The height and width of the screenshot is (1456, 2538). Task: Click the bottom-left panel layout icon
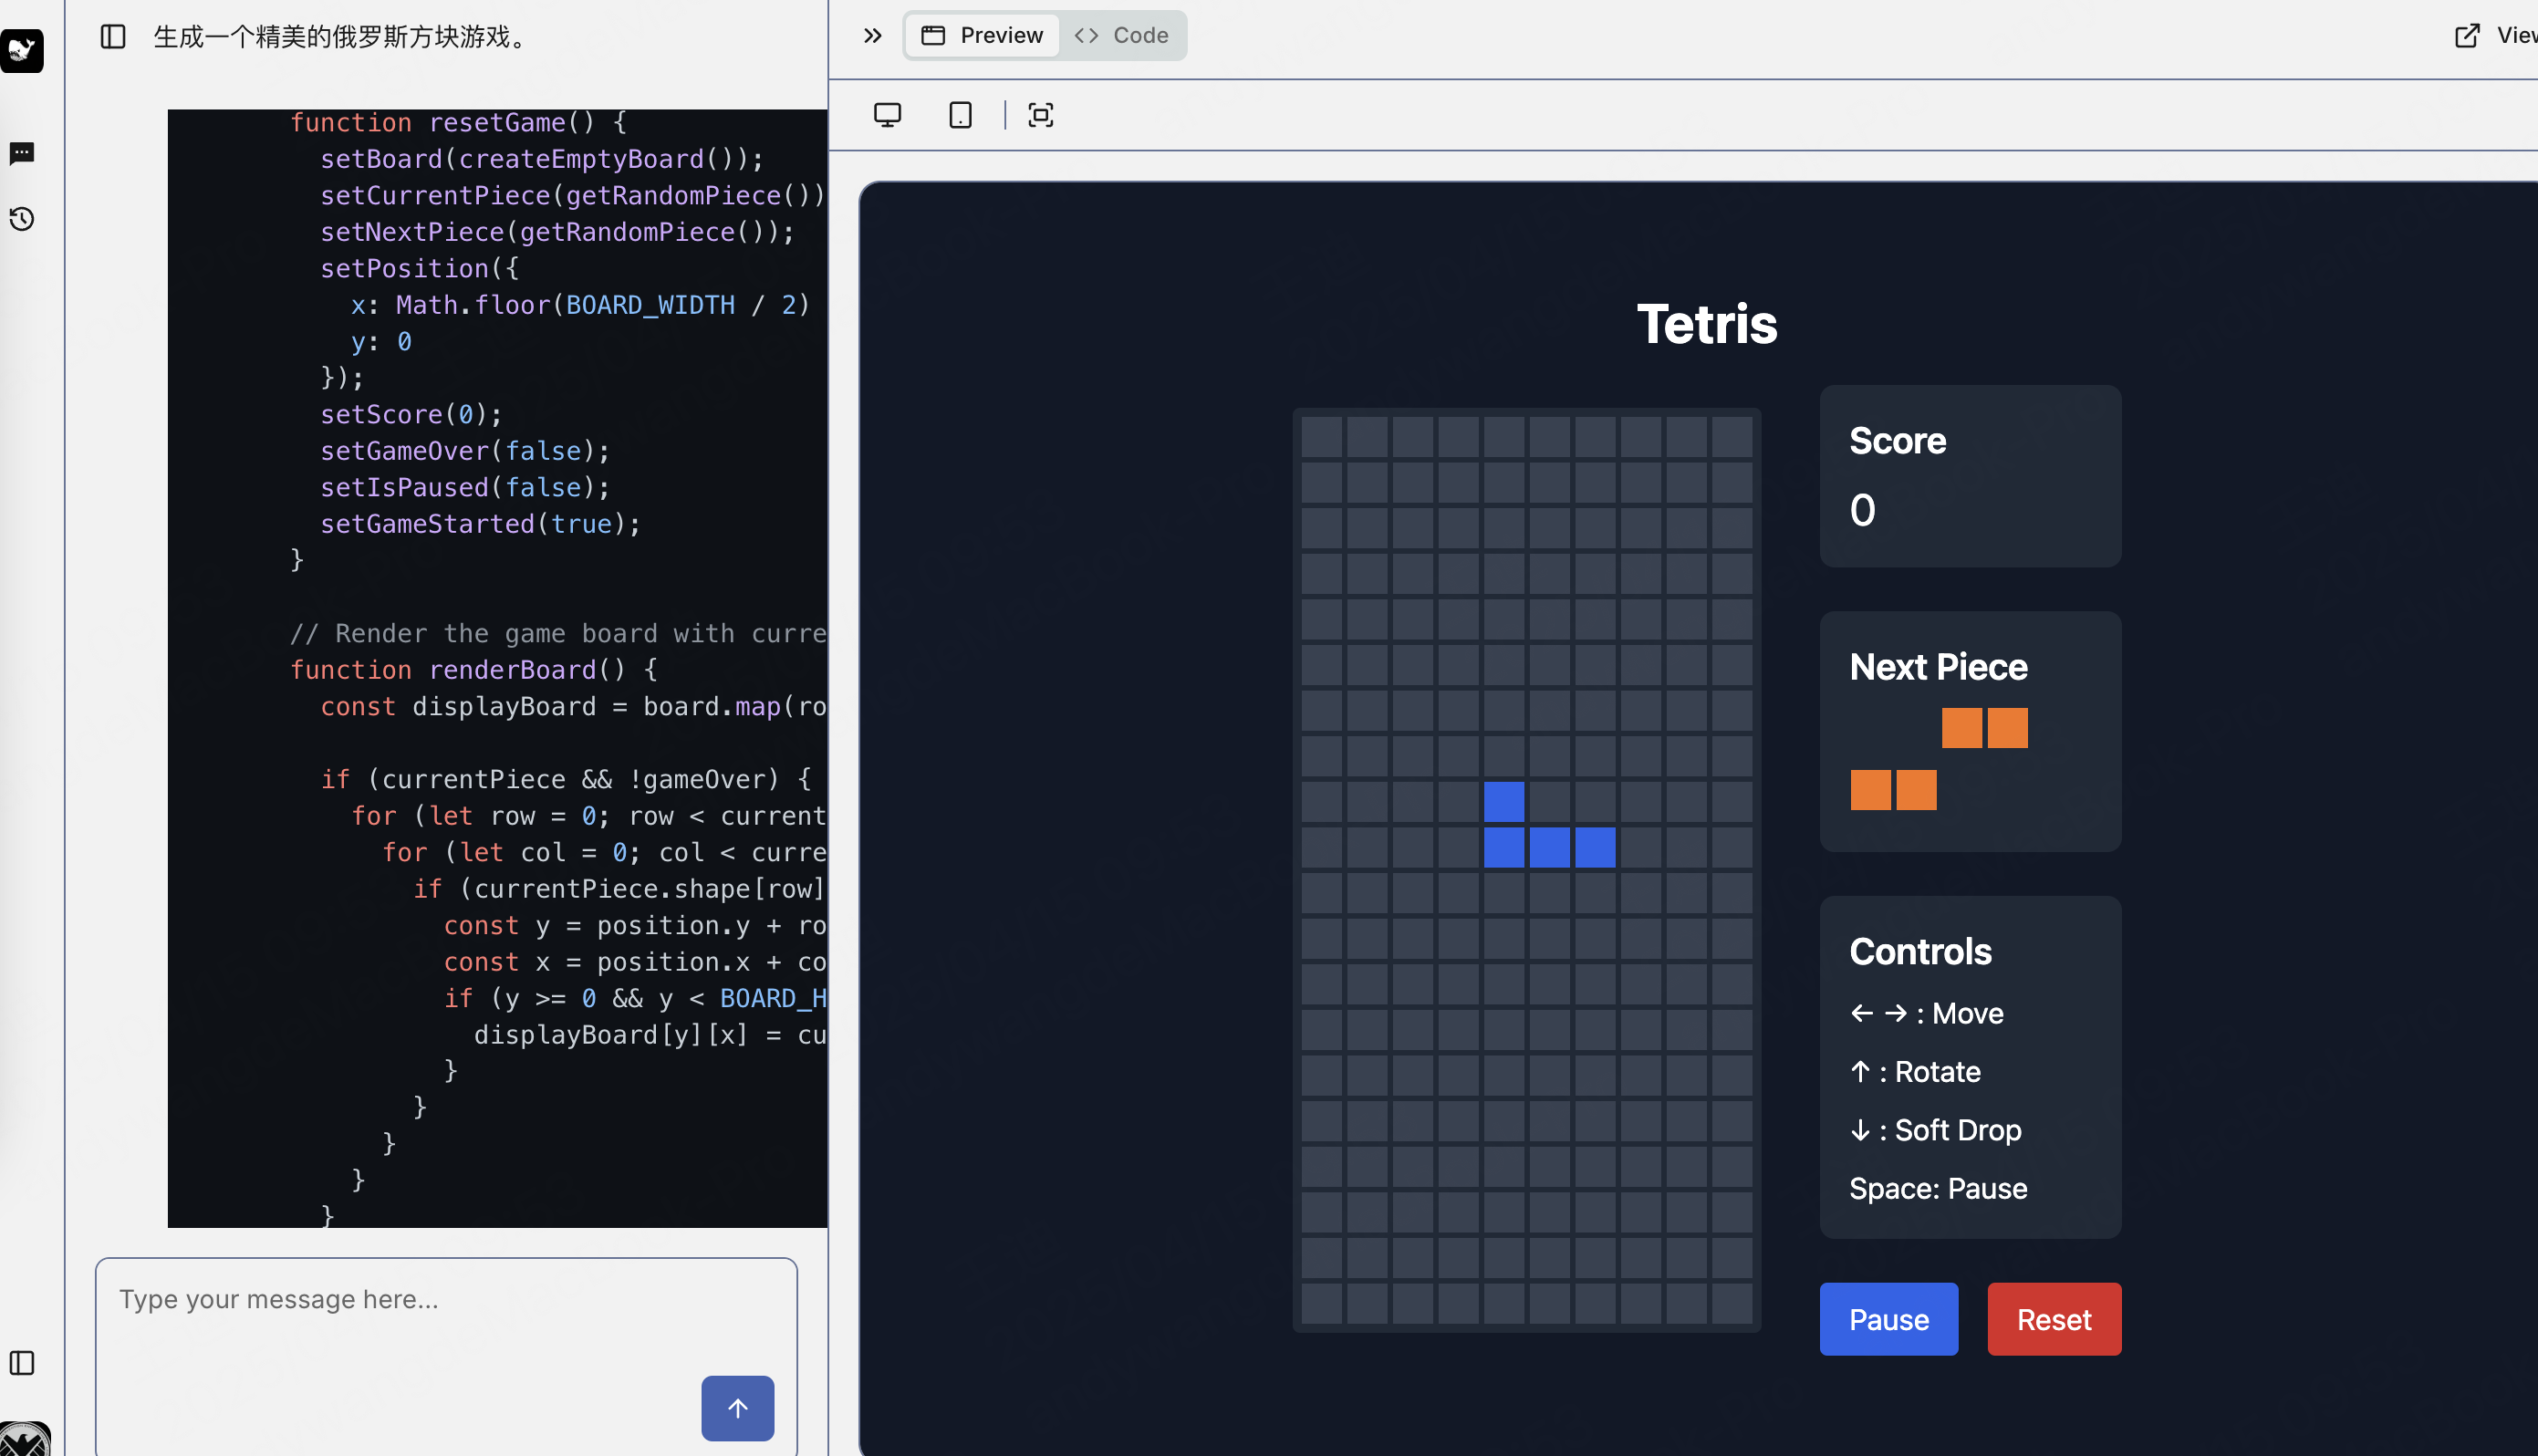pos(22,1363)
